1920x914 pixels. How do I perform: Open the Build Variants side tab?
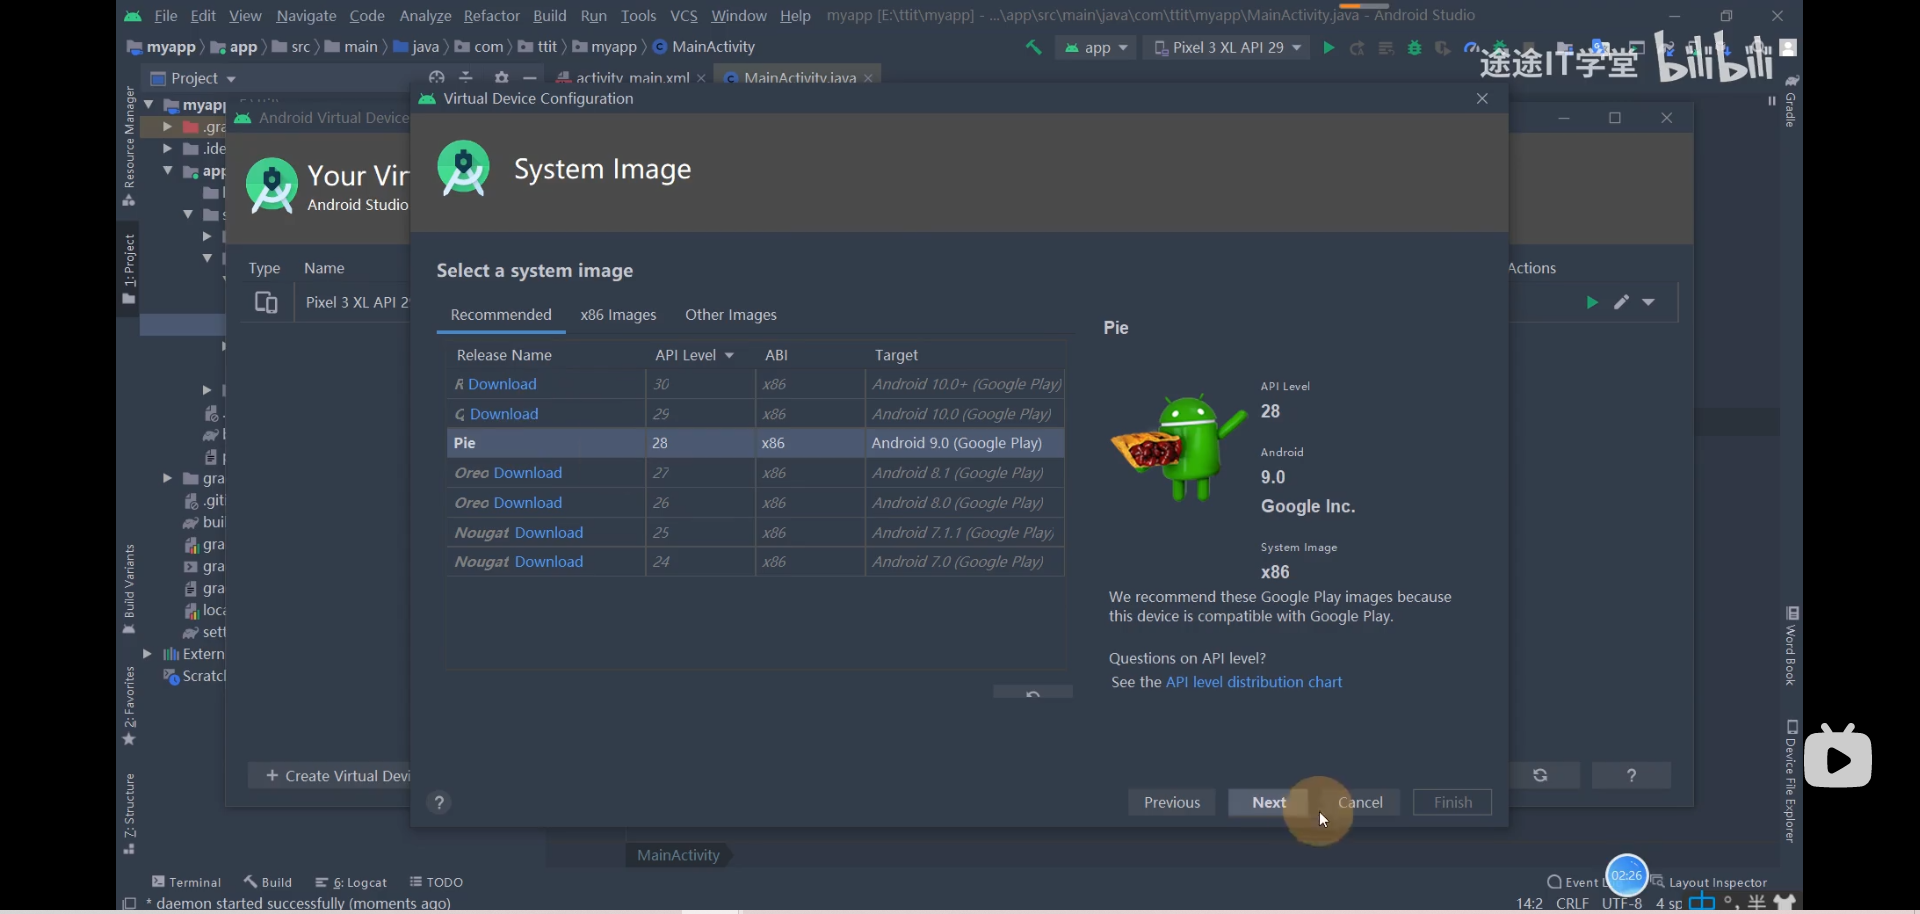pyautogui.click(x=129, y=589)
